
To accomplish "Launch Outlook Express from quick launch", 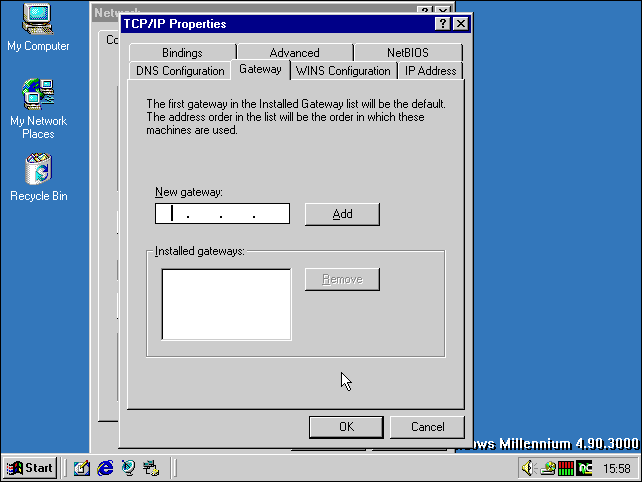I will [128, 468].
